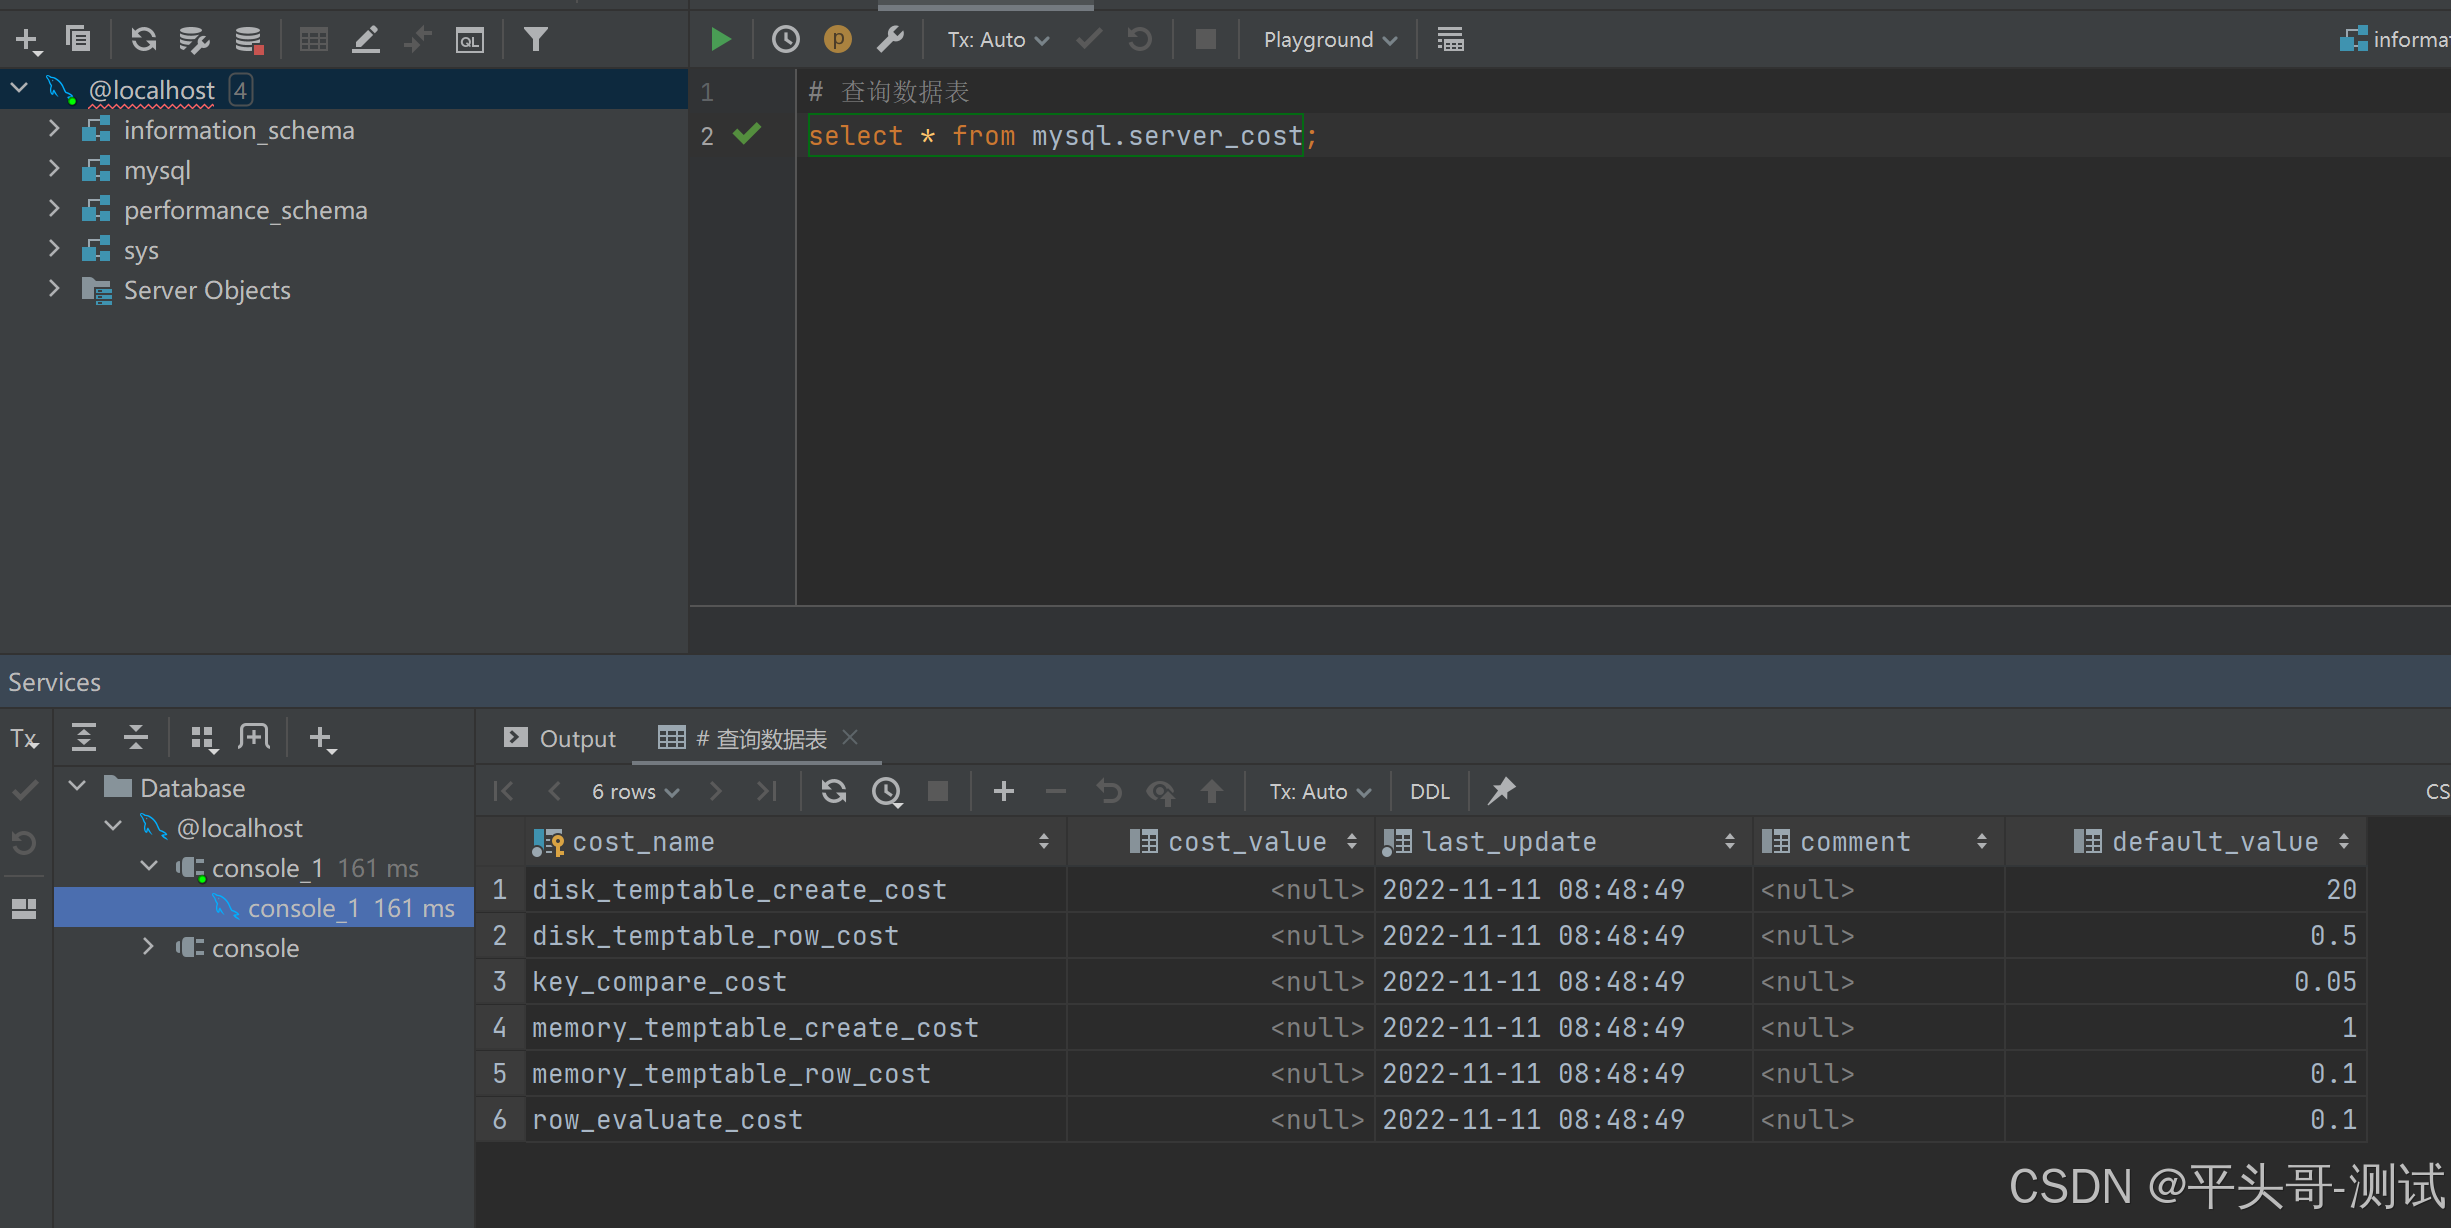Open the query console (QL) icon

tap(469, 40)
